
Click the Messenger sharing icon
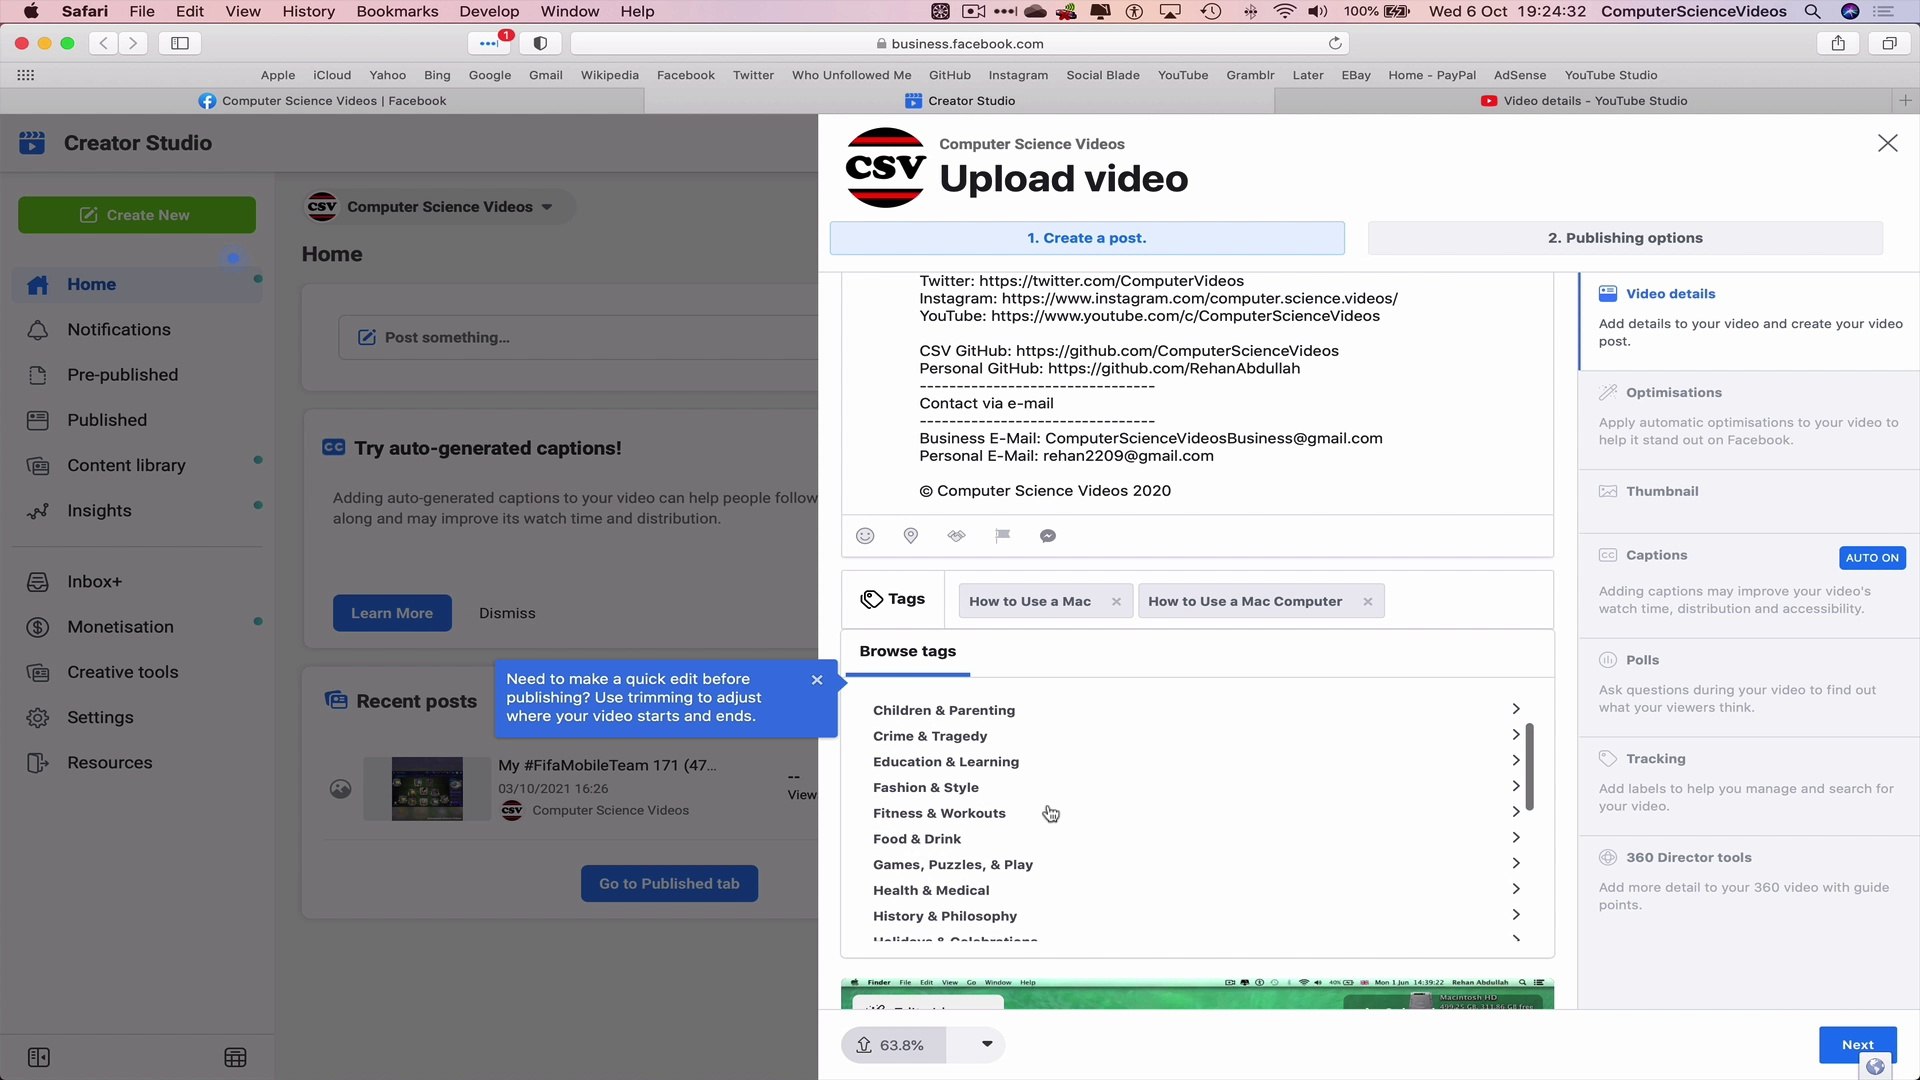point(1047,535)
